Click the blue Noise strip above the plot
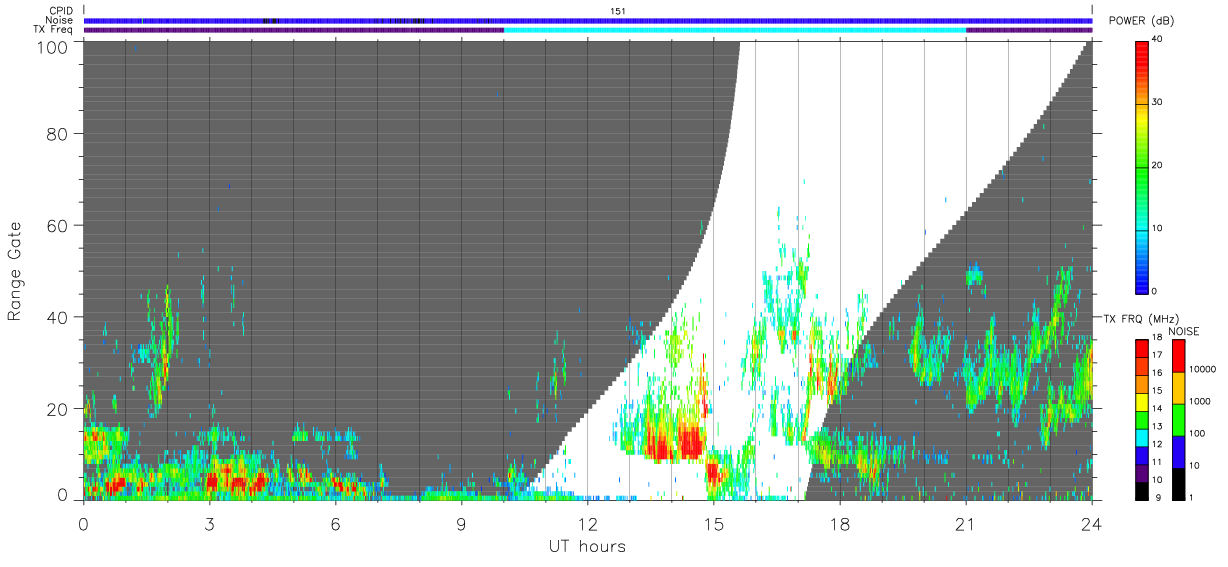 point(588,20)
